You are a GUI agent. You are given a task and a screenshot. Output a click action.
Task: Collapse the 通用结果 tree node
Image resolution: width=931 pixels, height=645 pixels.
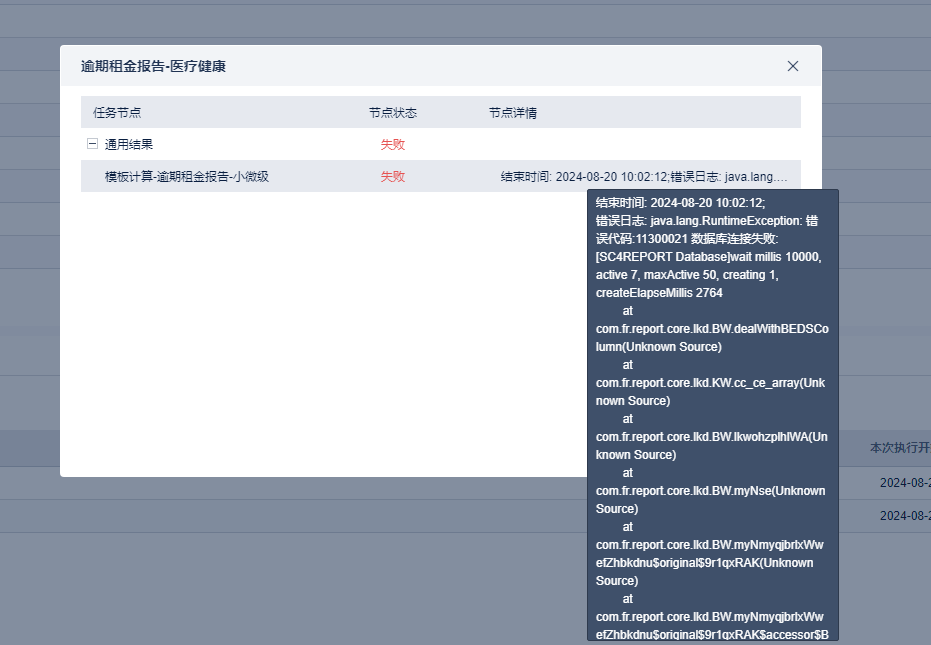[92, 144]
